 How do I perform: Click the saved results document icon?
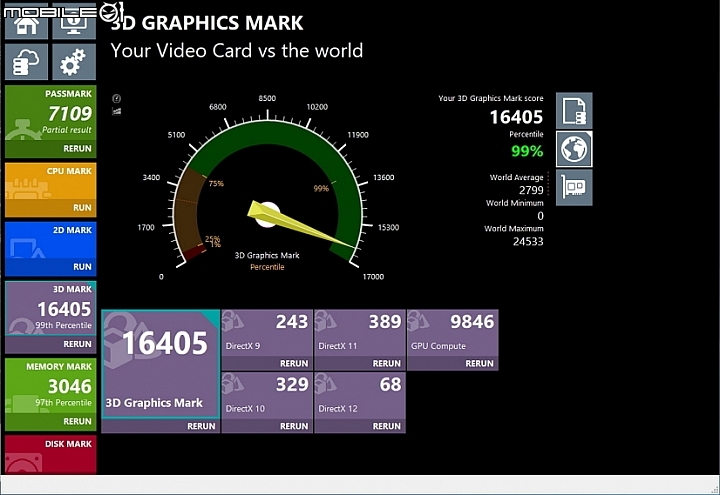pyautogui.click(x=574, y=111)
